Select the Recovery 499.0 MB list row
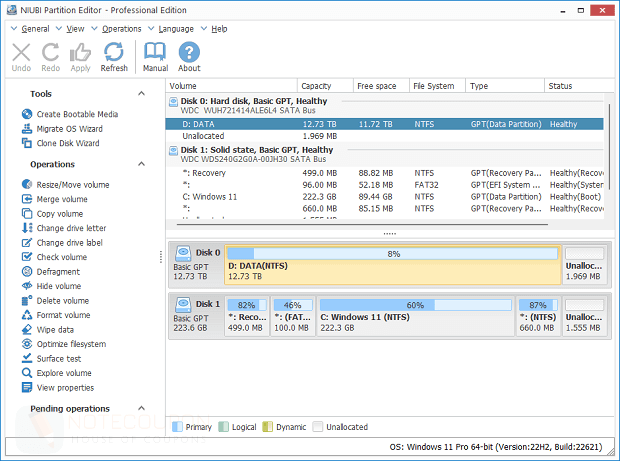The height and width of the screenshot is (461, 620). 384,173
